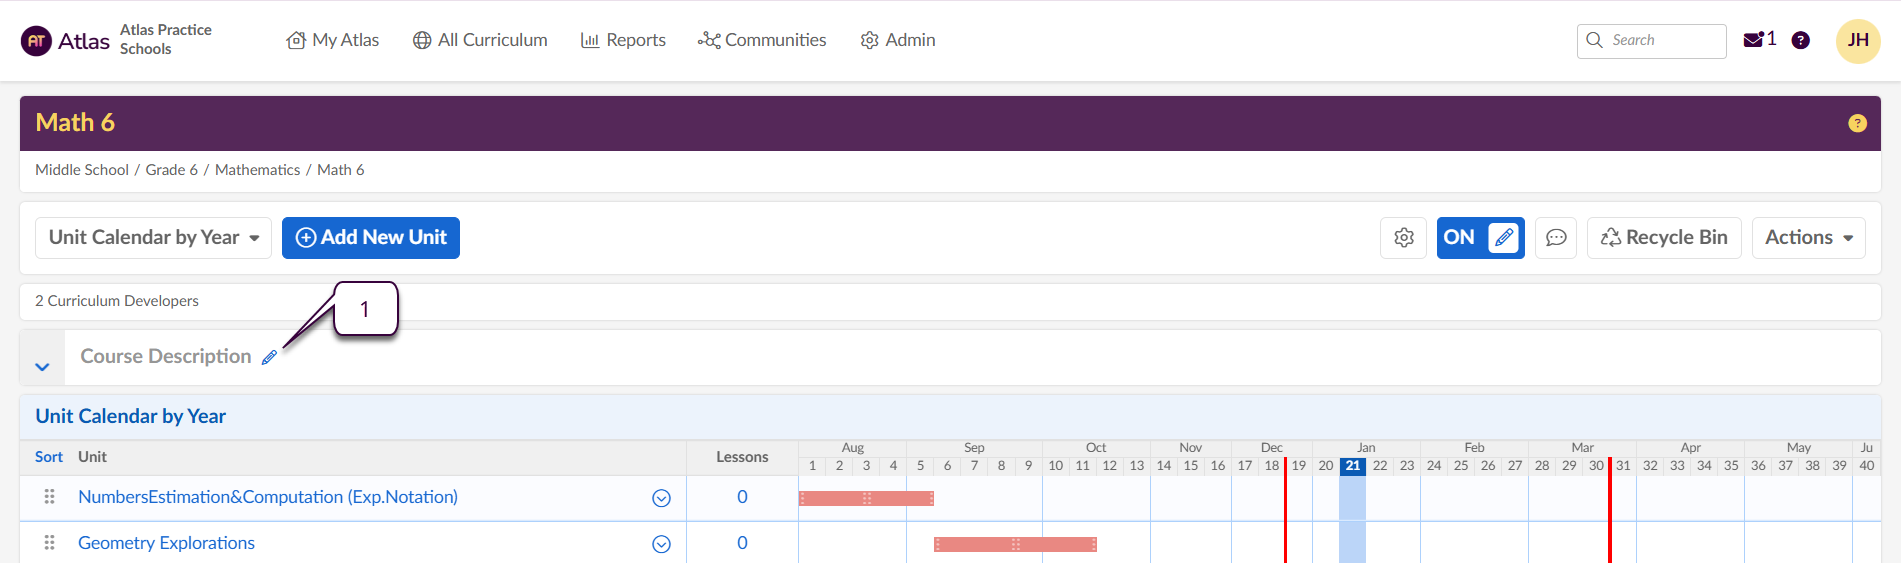Image resolution: width=1901 pixels, height=563 pixels.
Task: Grab the drag handle for Geometry Explorations
Action: pyautogui.click(x=49, y=543)
